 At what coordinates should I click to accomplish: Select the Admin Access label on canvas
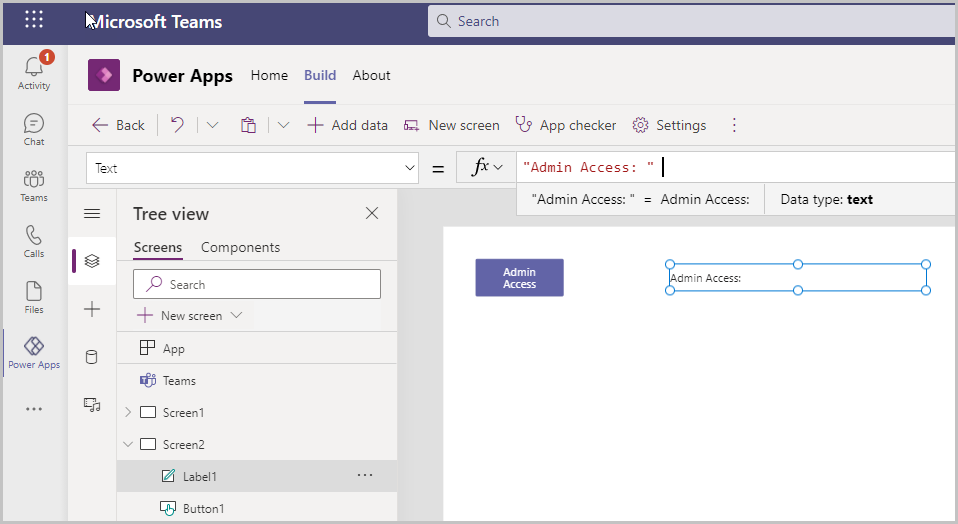797,277
